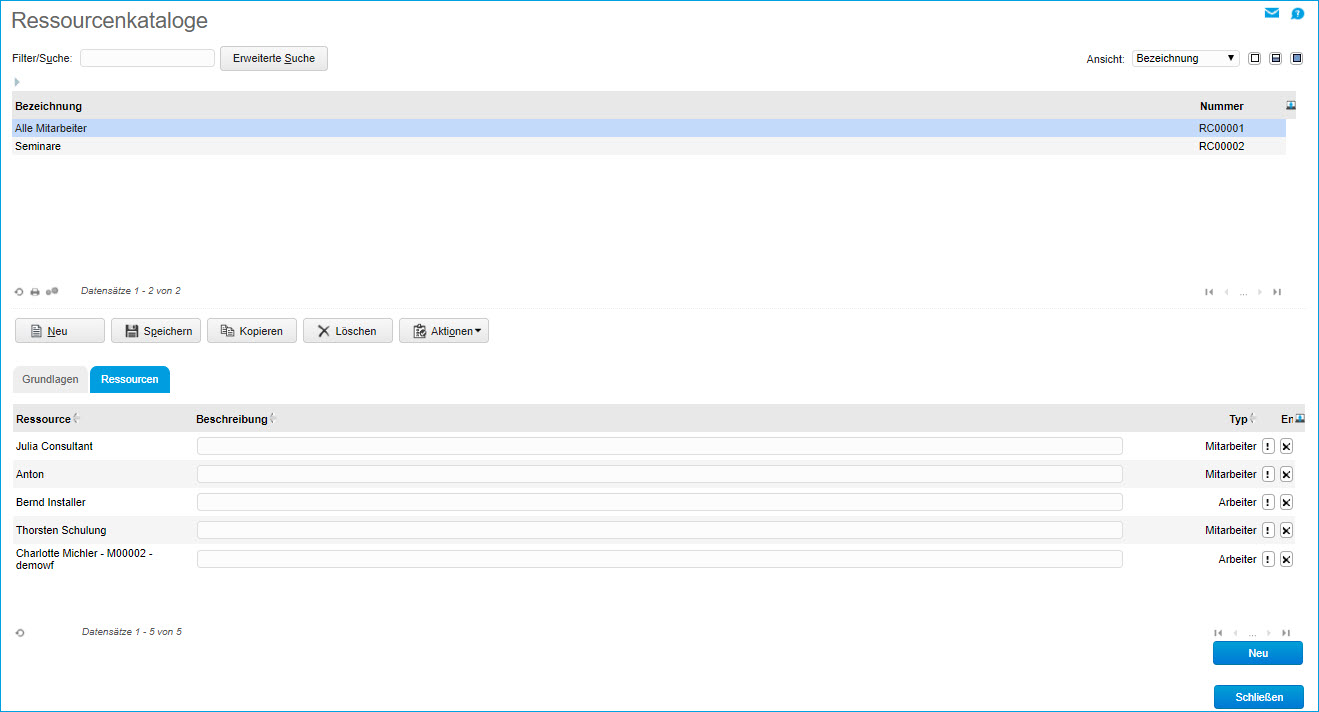Open the Ansicht dropdown showing Bezeichnung

point(1186,58)
